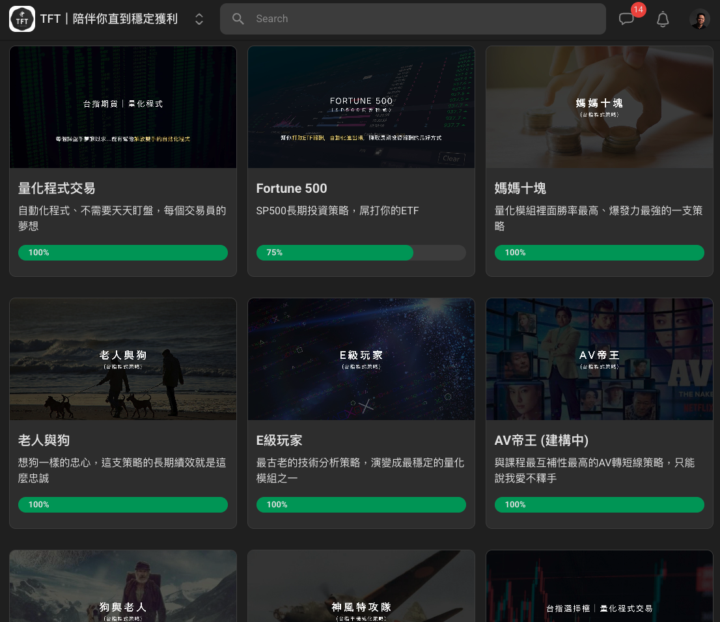Click the 量化程式交易 card title

pos(56,188)
